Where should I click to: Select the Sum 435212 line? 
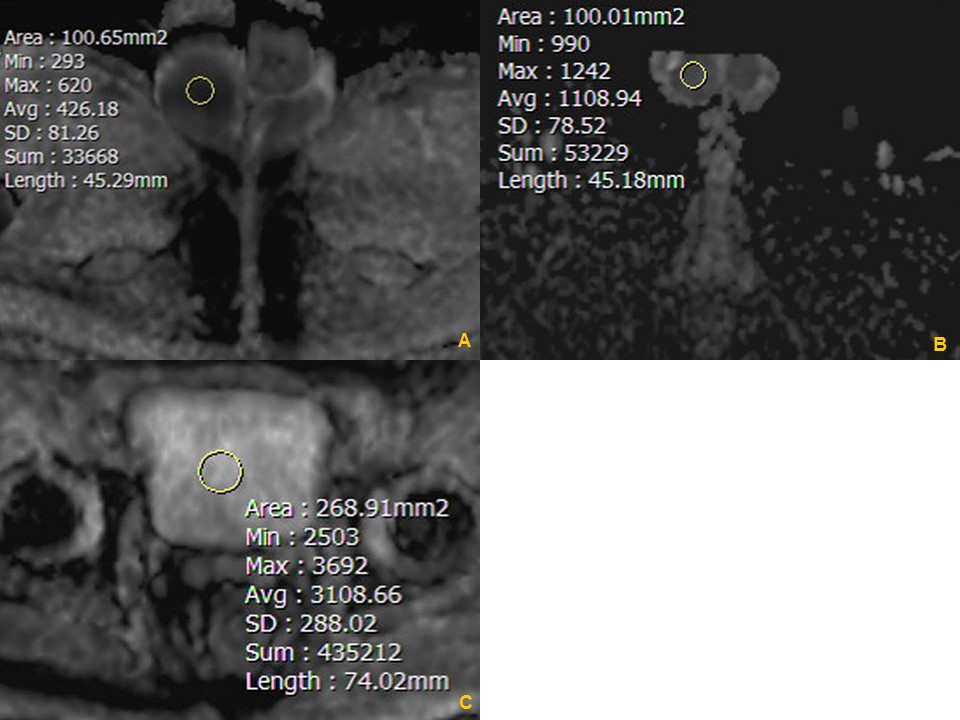(x=323, y=653)
